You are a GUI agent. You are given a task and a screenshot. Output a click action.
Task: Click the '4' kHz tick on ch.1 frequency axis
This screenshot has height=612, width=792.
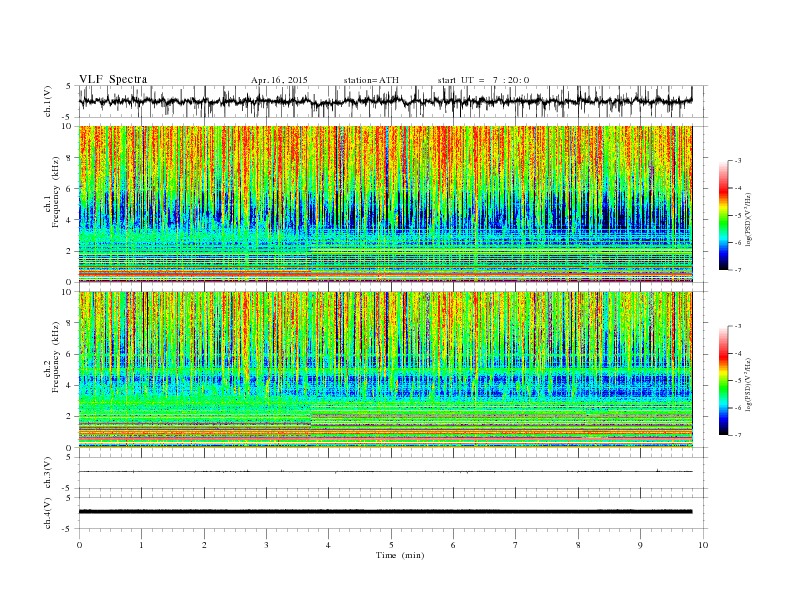(x=70, y=220)
